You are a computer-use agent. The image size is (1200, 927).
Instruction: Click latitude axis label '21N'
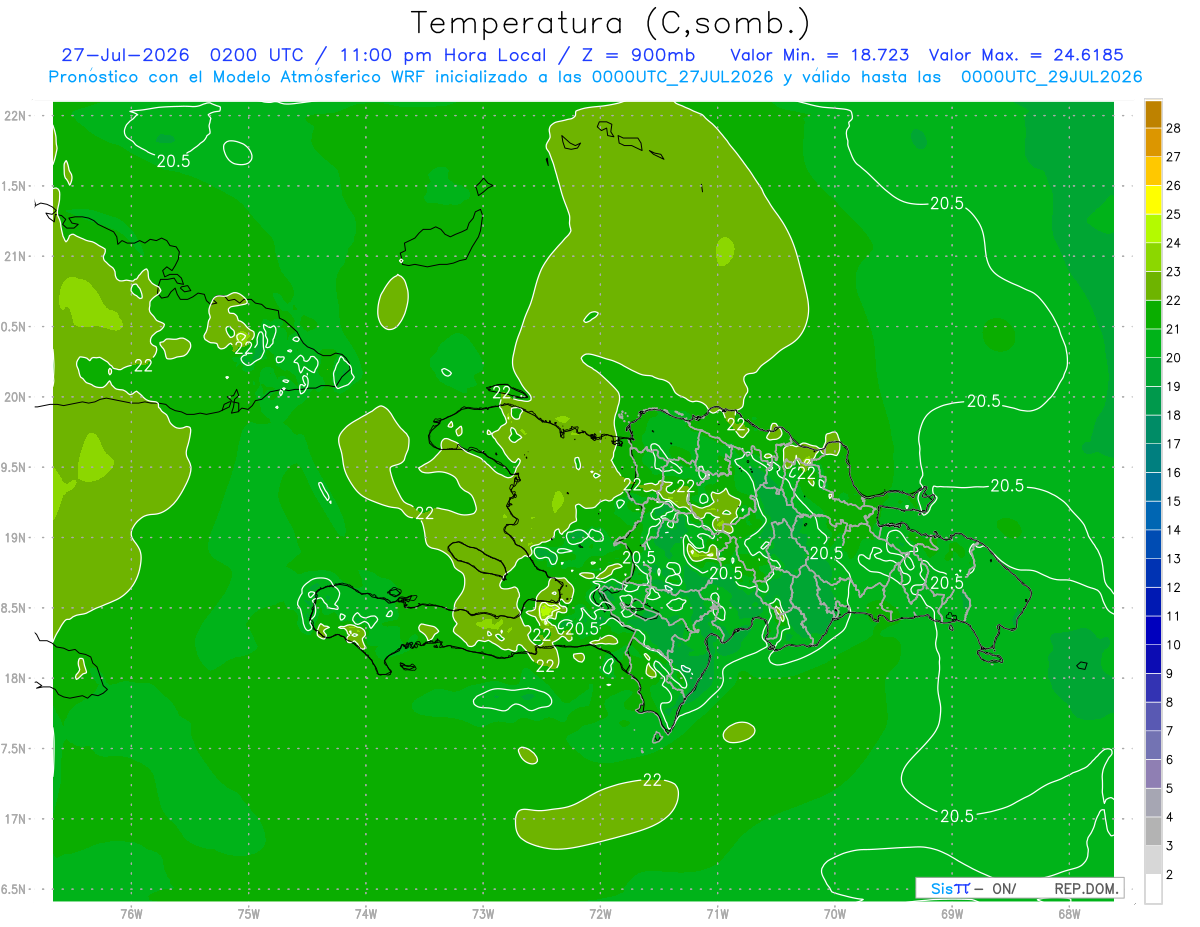coord(16,257)
